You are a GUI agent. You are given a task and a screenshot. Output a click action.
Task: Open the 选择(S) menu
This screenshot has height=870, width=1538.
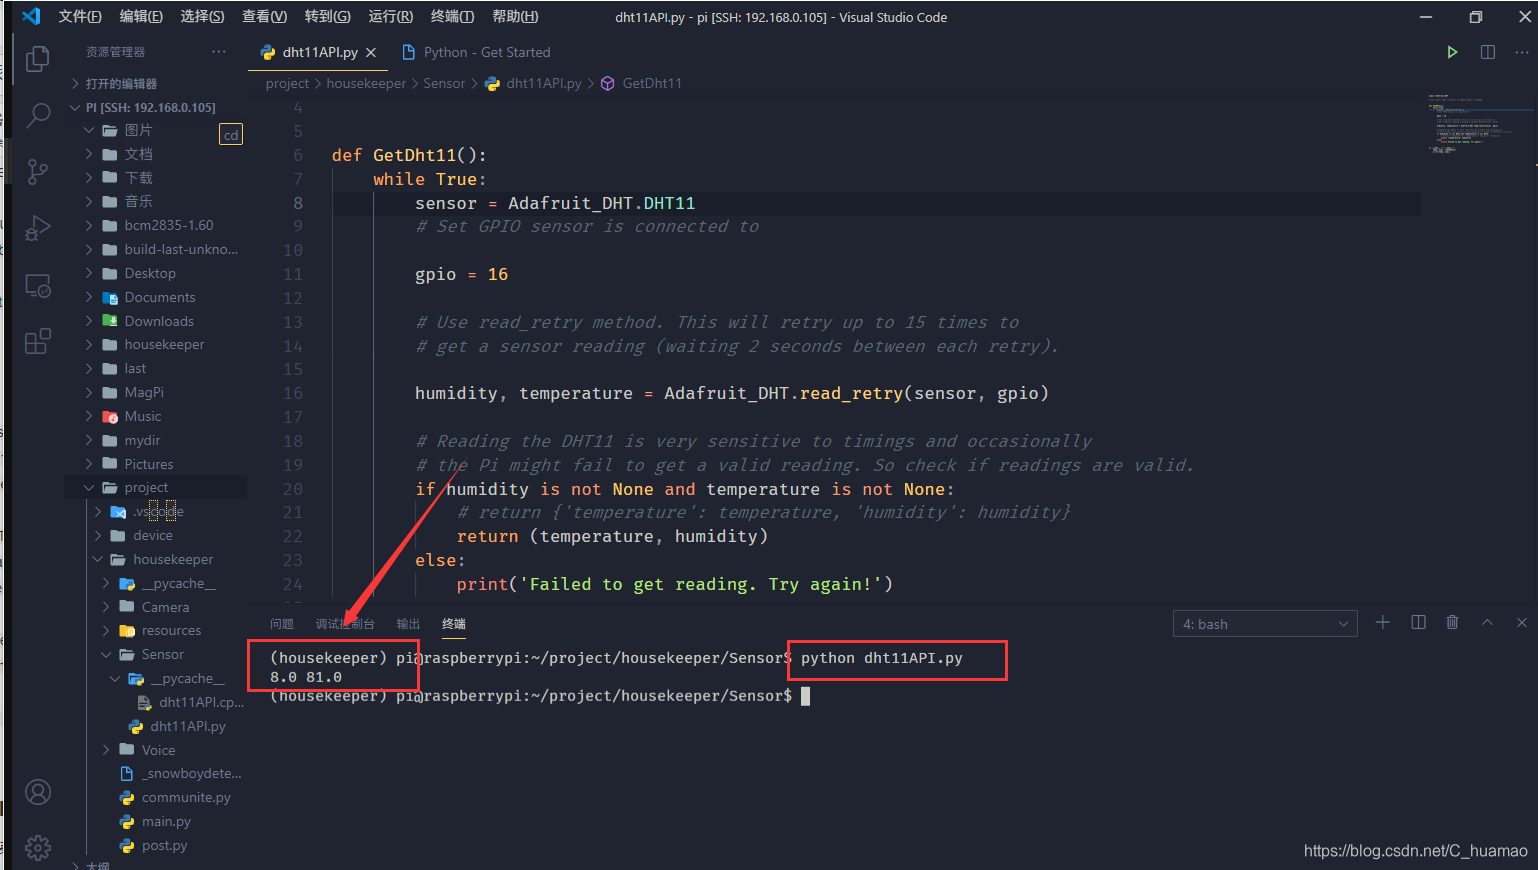pos(202,16)
